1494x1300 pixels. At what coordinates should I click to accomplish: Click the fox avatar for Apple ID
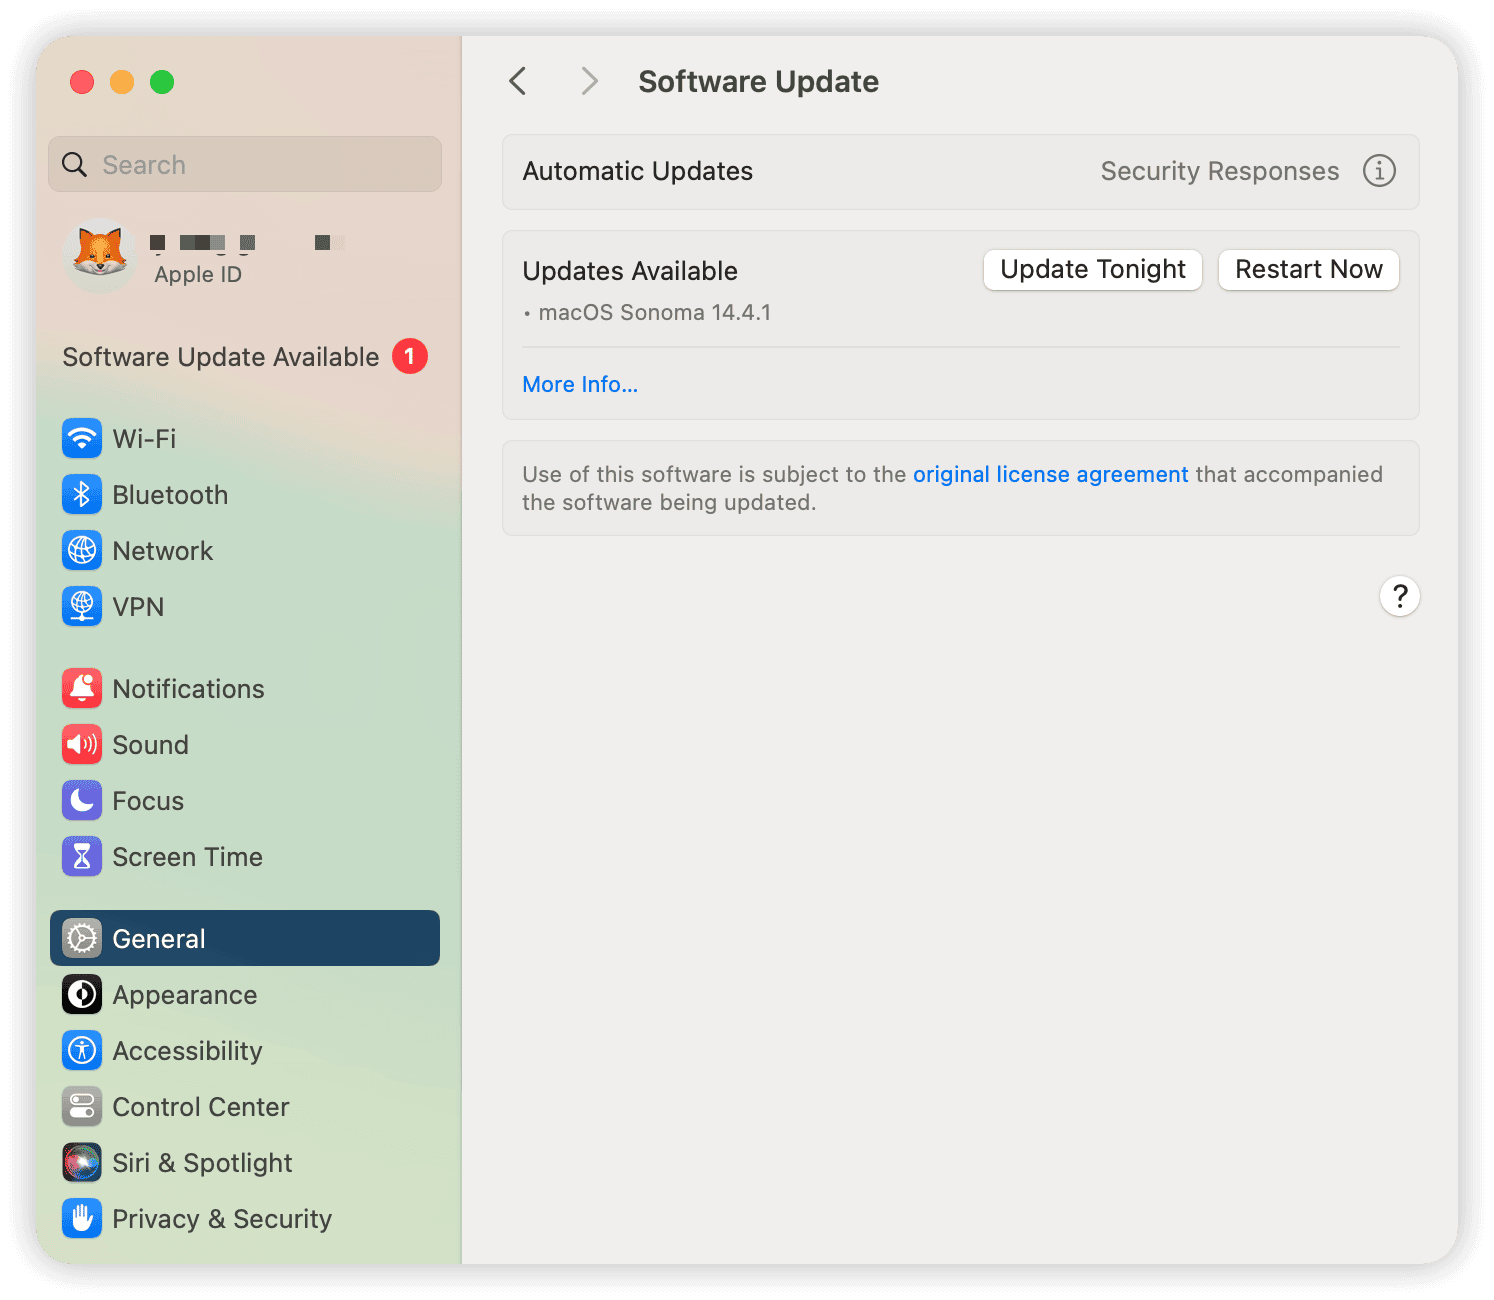[100, 255]
